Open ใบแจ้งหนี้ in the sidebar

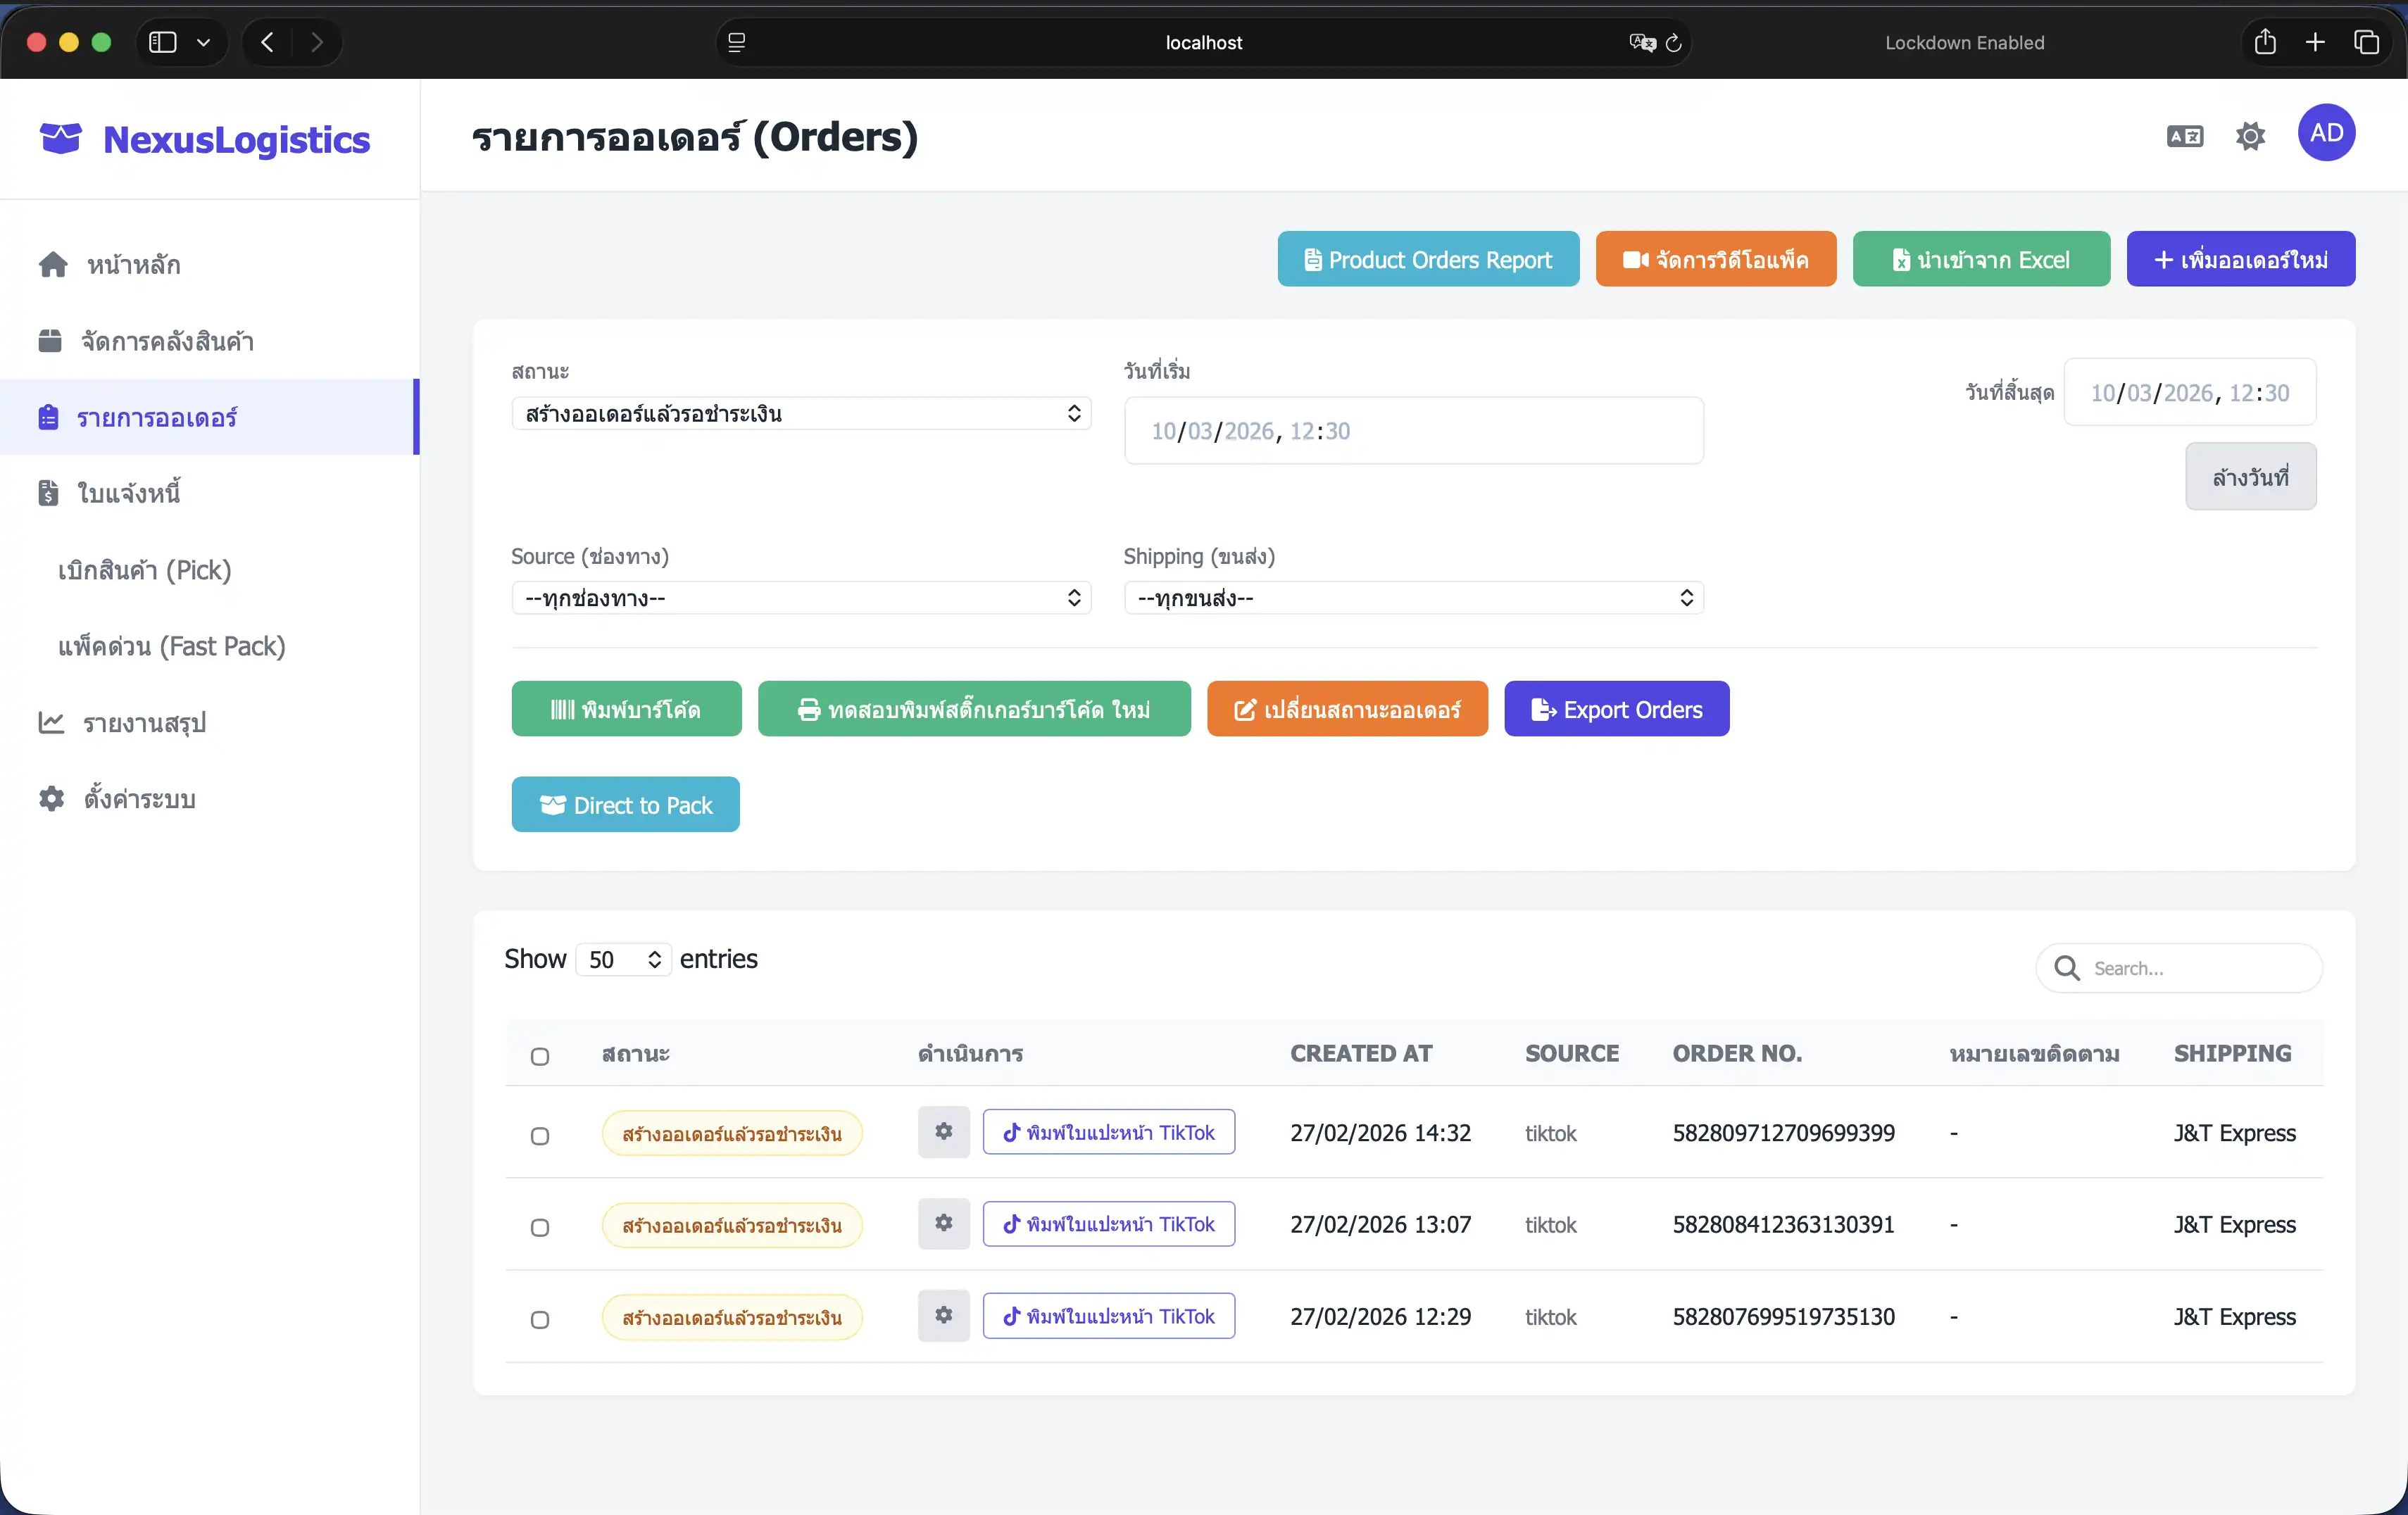tap(129, 493)
